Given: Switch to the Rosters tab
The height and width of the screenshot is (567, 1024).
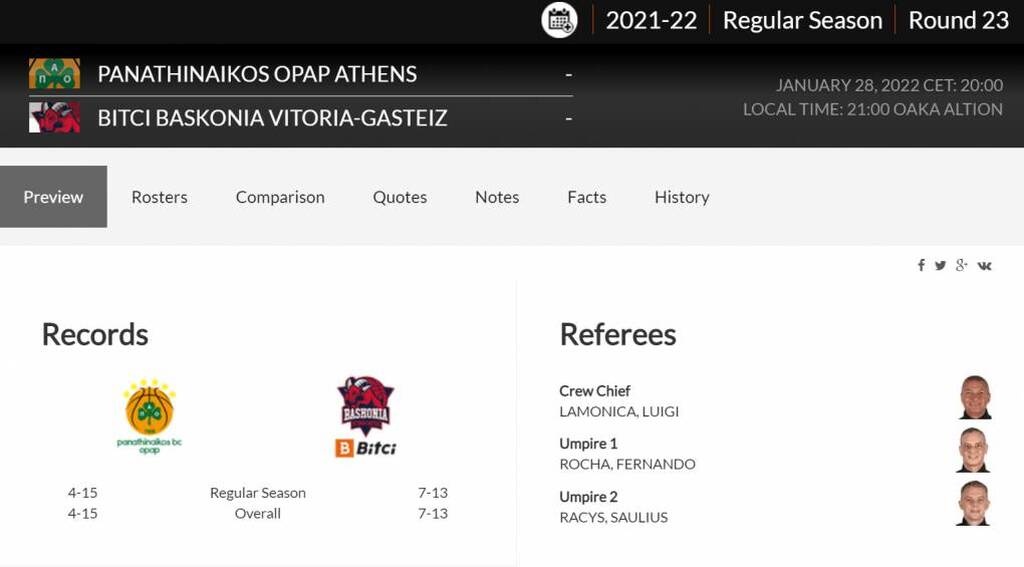Looking at the screenshot, I should pos(159,197).
